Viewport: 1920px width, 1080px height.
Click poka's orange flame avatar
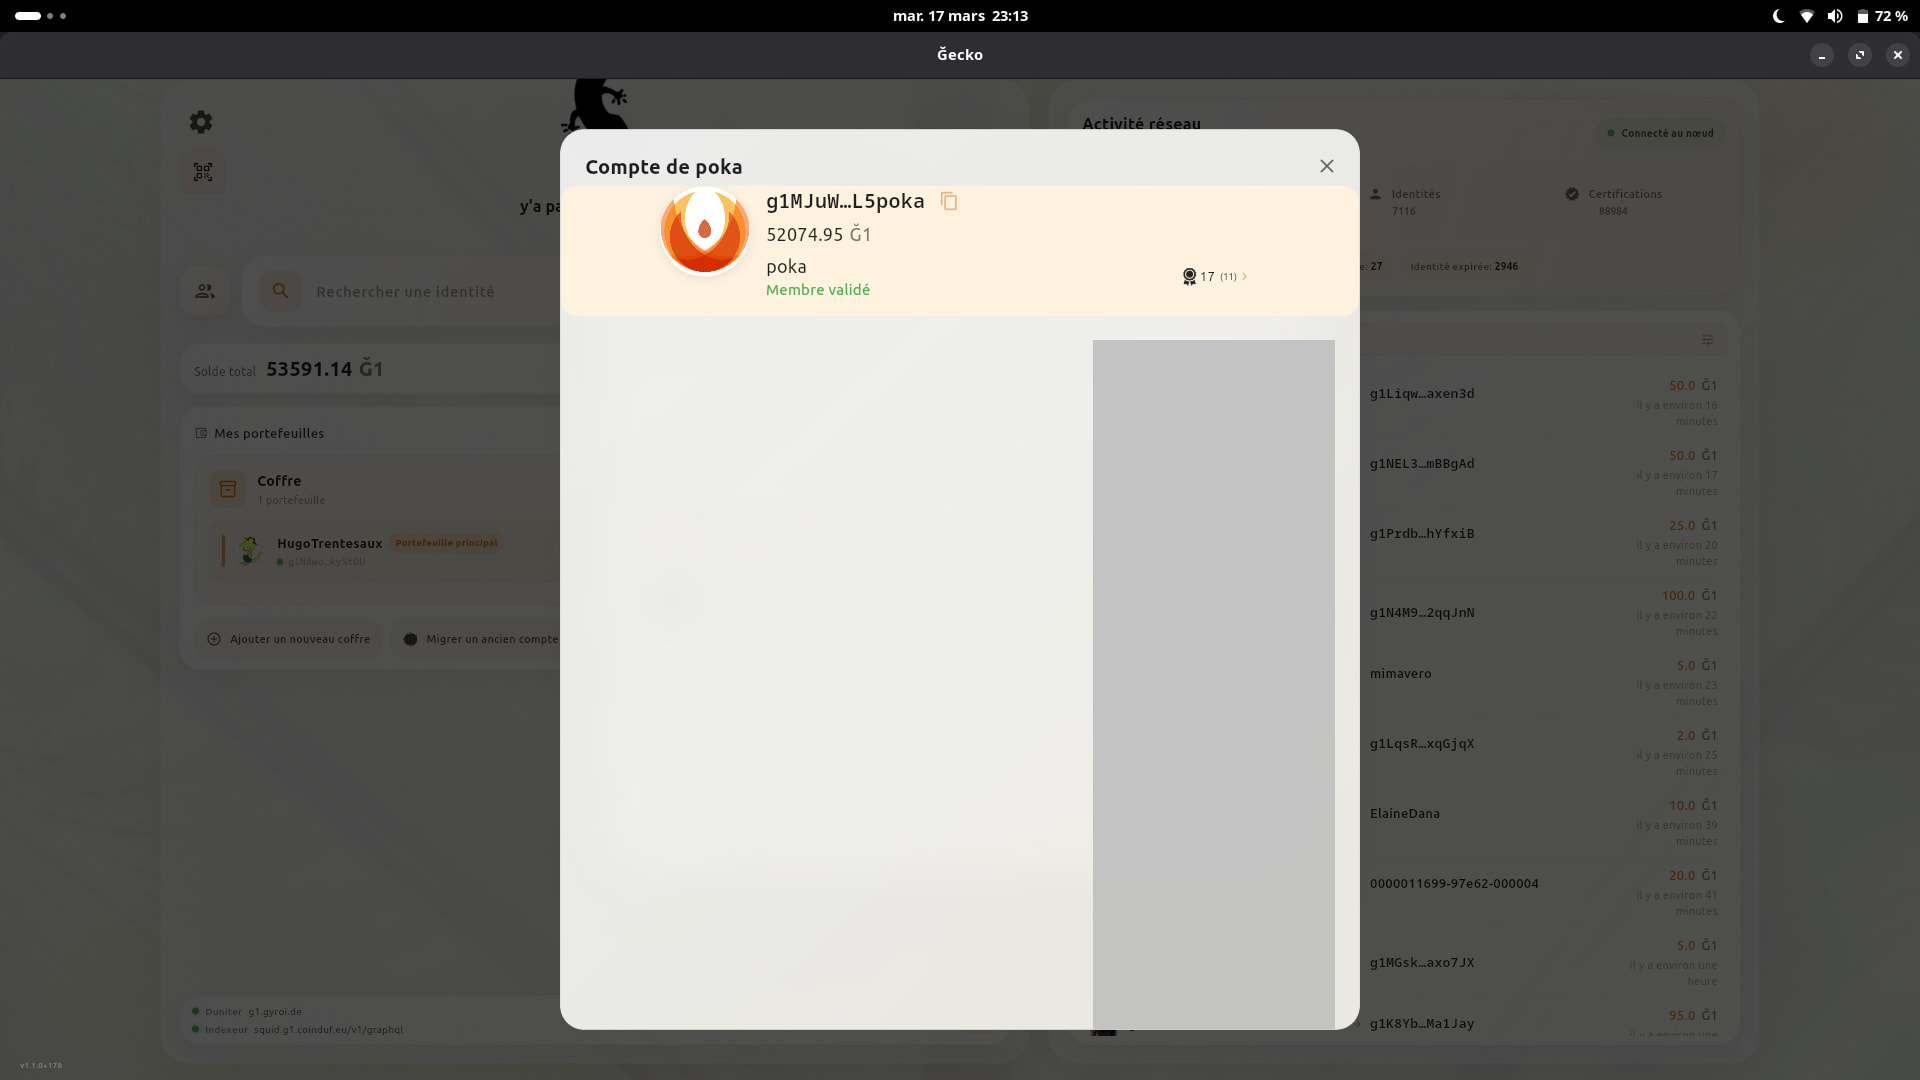pos(704,231)
